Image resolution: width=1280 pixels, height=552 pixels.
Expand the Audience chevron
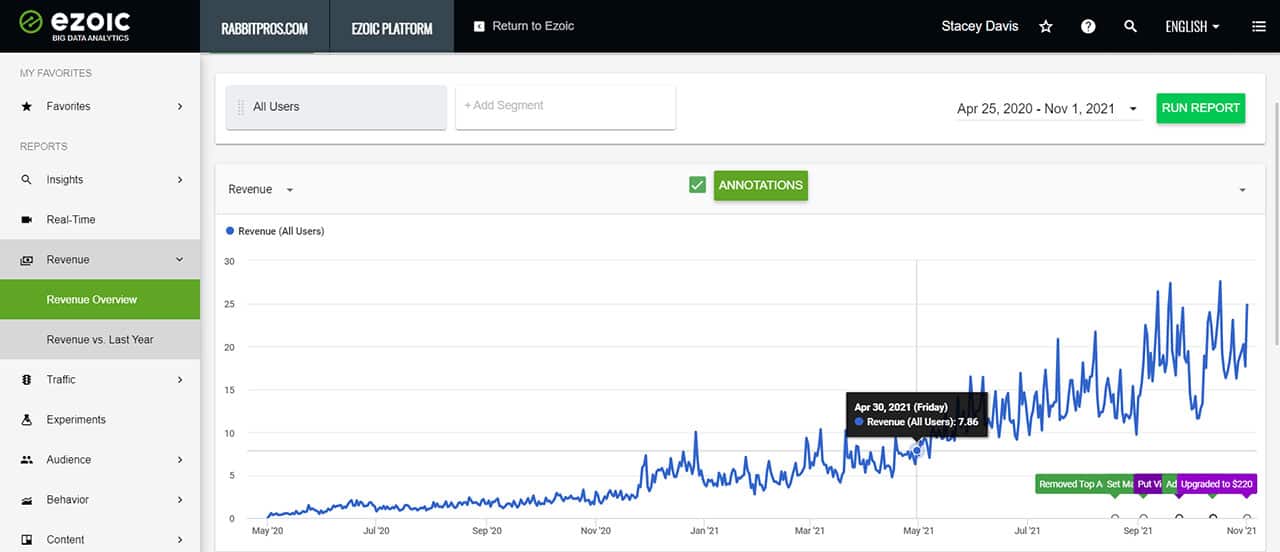(x=180, y=460)
